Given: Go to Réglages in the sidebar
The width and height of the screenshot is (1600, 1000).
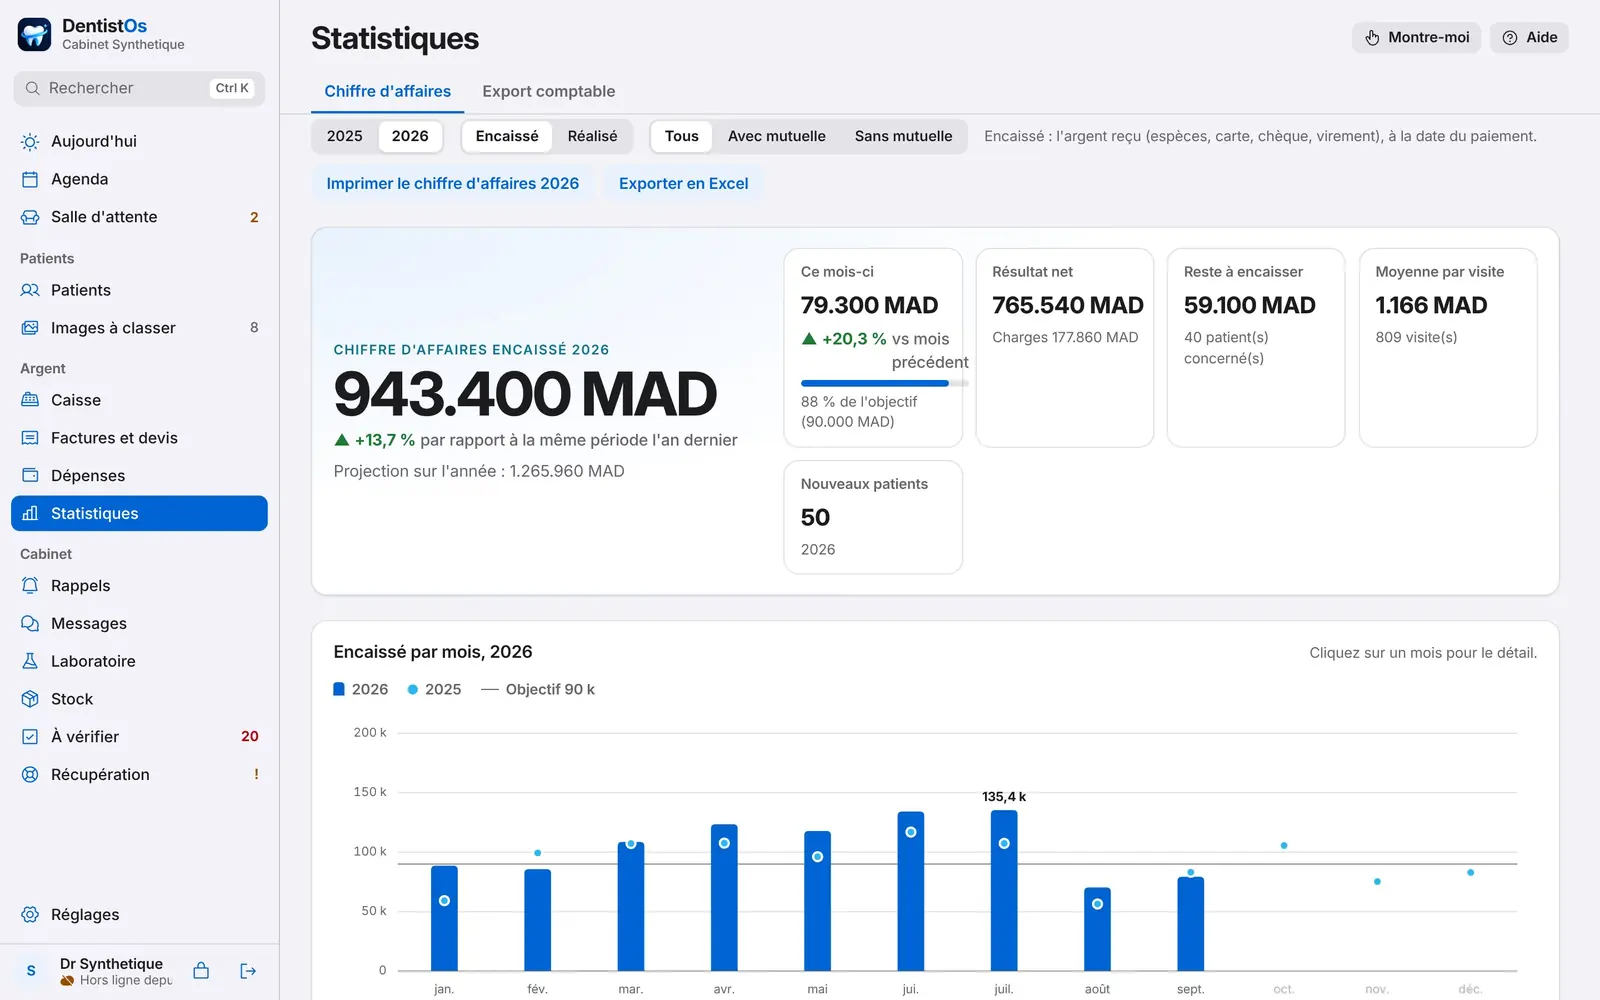Looking at the screenshot, I should point(139,915).
